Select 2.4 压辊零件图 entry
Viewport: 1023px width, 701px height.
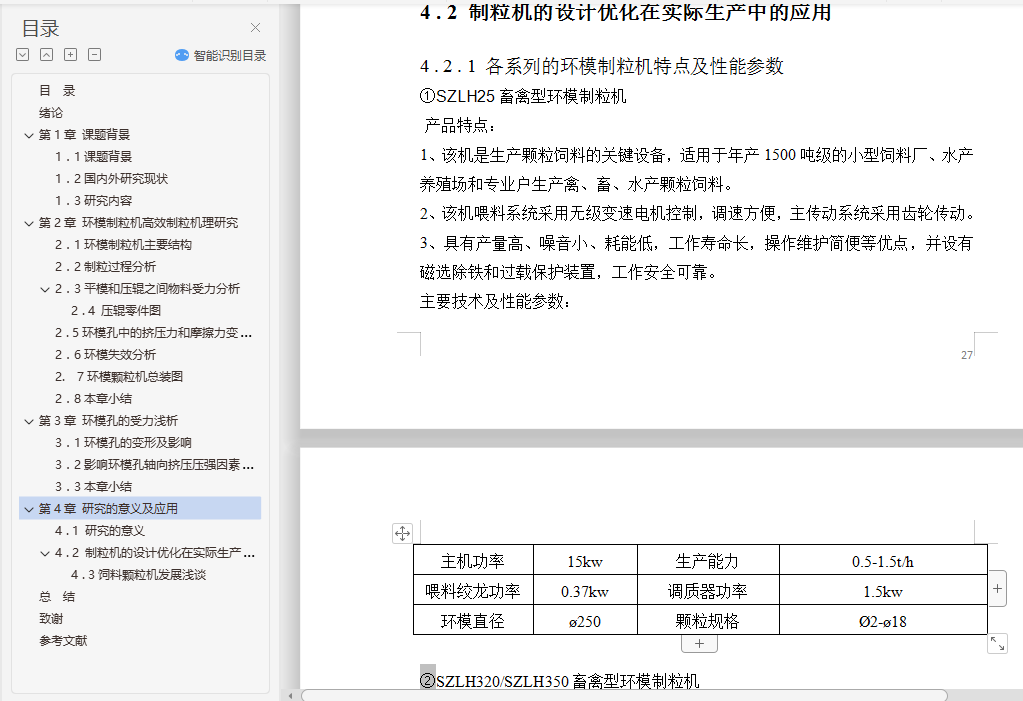pos(116,311)
